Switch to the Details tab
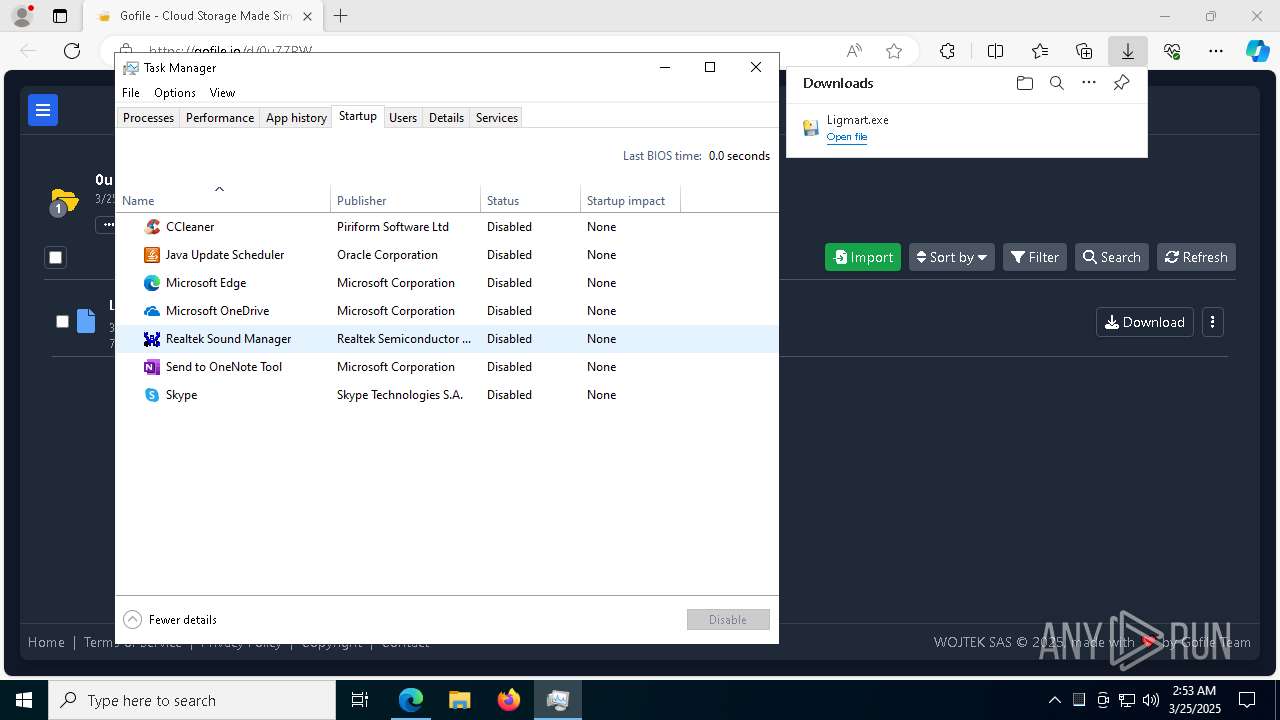 pyautogui.click(x=446, y=118)
